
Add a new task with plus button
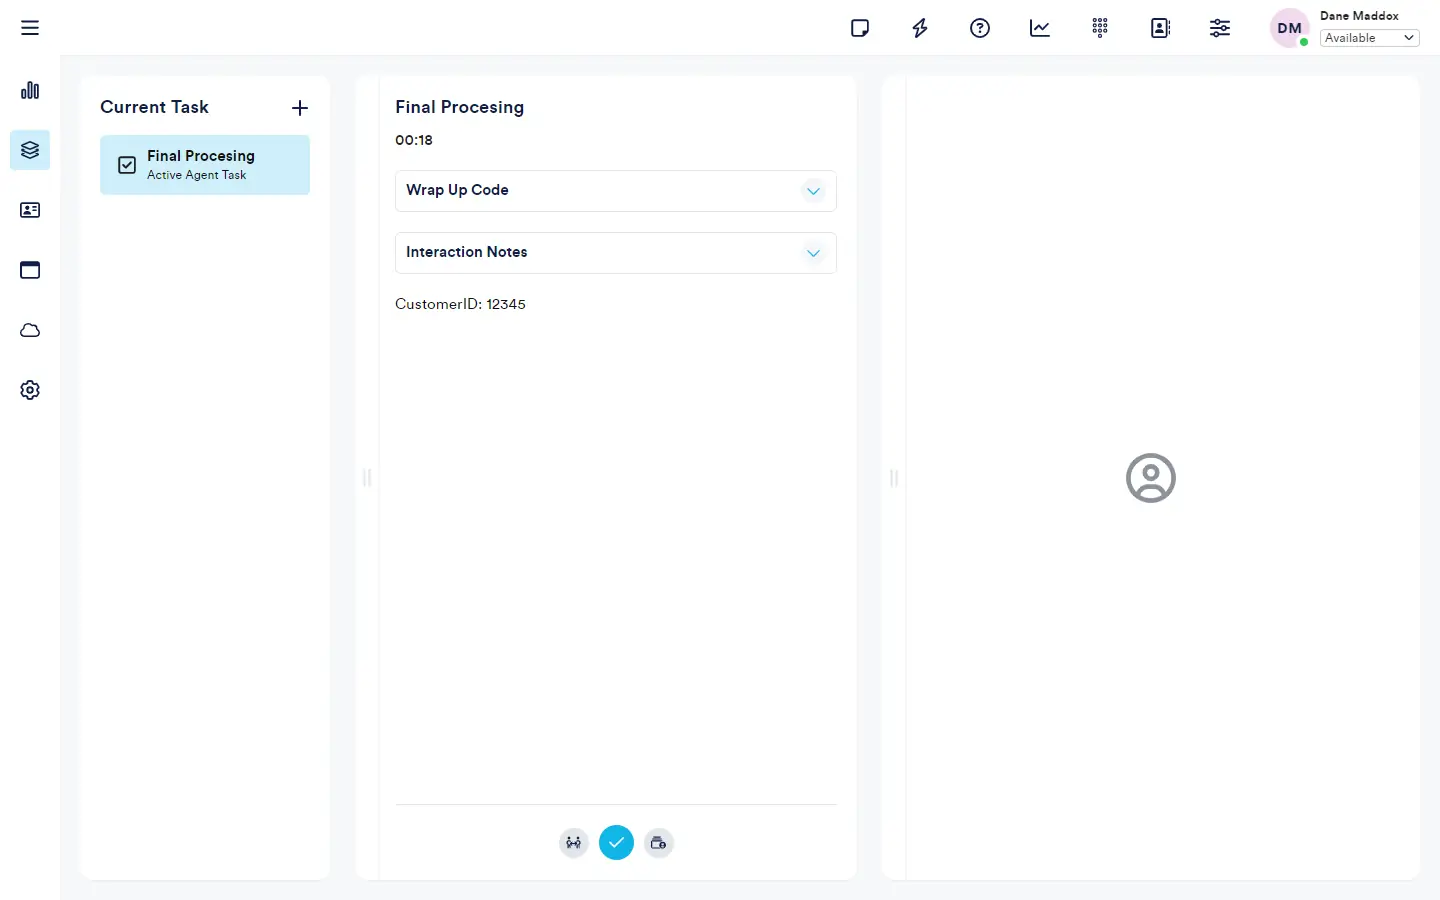click(x=300, y=108)
